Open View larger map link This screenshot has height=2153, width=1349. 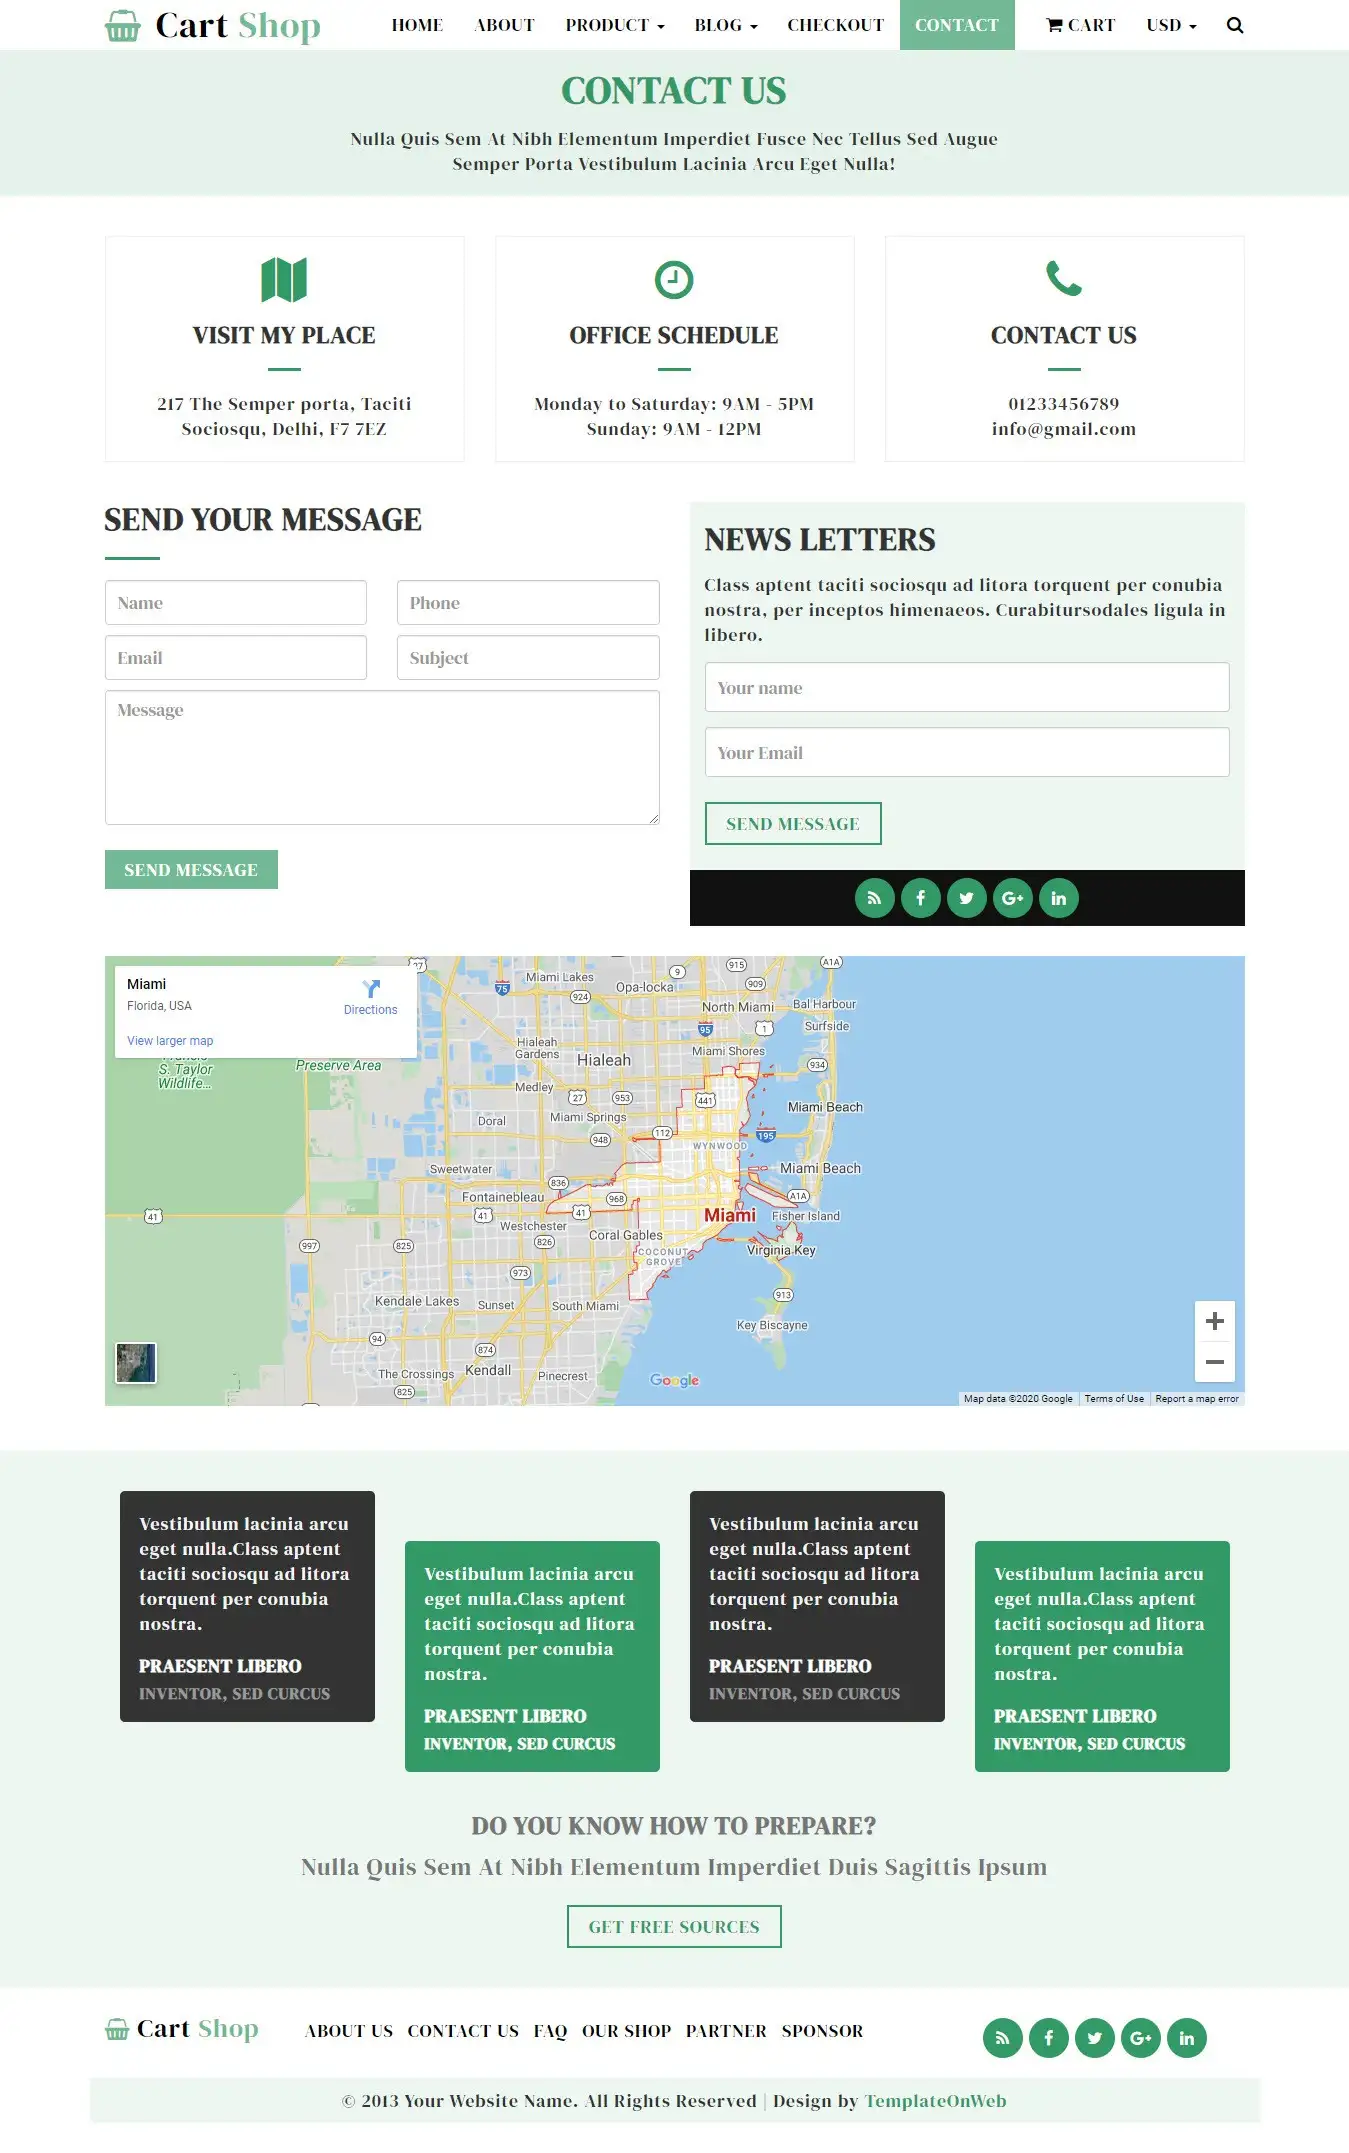[170, 1041]
